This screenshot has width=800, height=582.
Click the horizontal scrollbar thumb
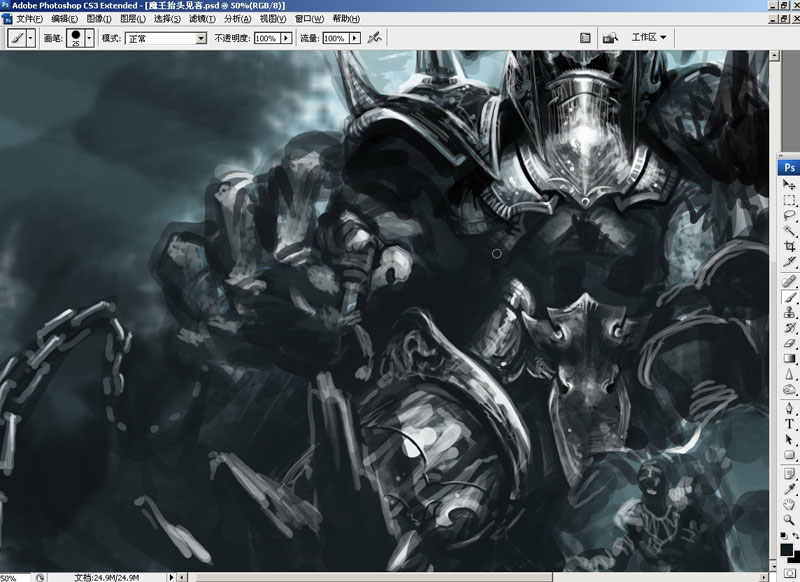tap(374, 577)
